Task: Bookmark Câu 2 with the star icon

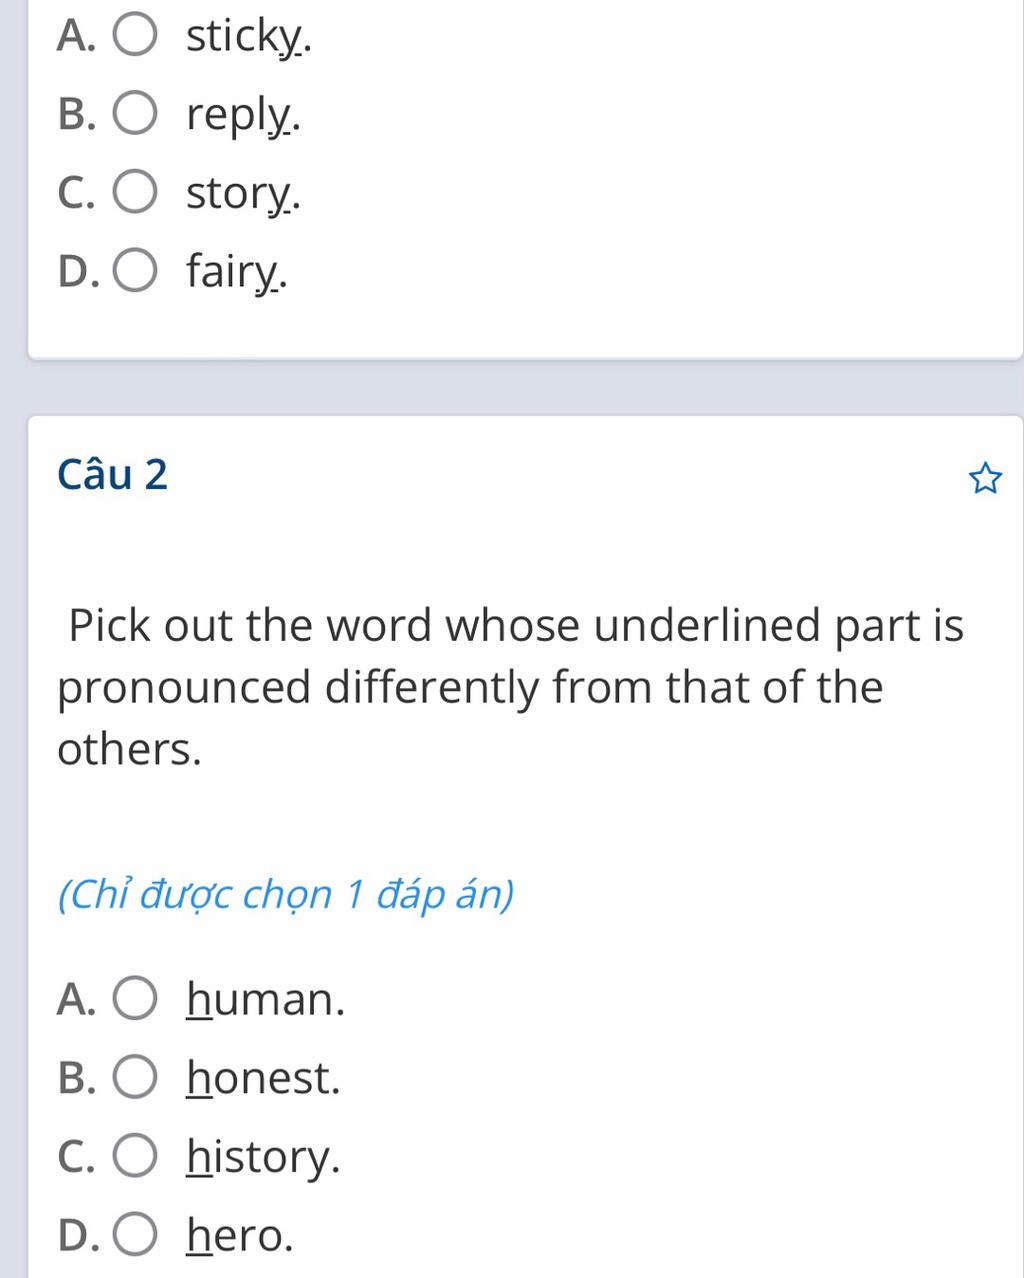Action: [x=985, y=480]
